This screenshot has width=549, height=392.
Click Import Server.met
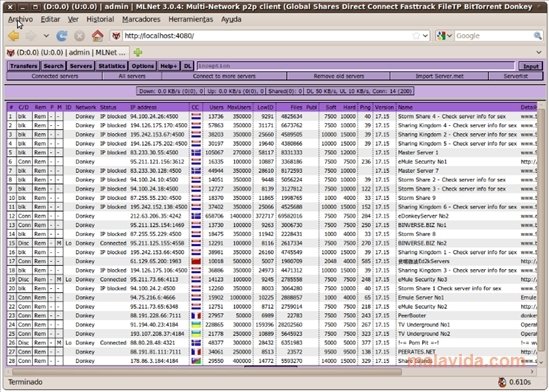(x=439, y=76)
